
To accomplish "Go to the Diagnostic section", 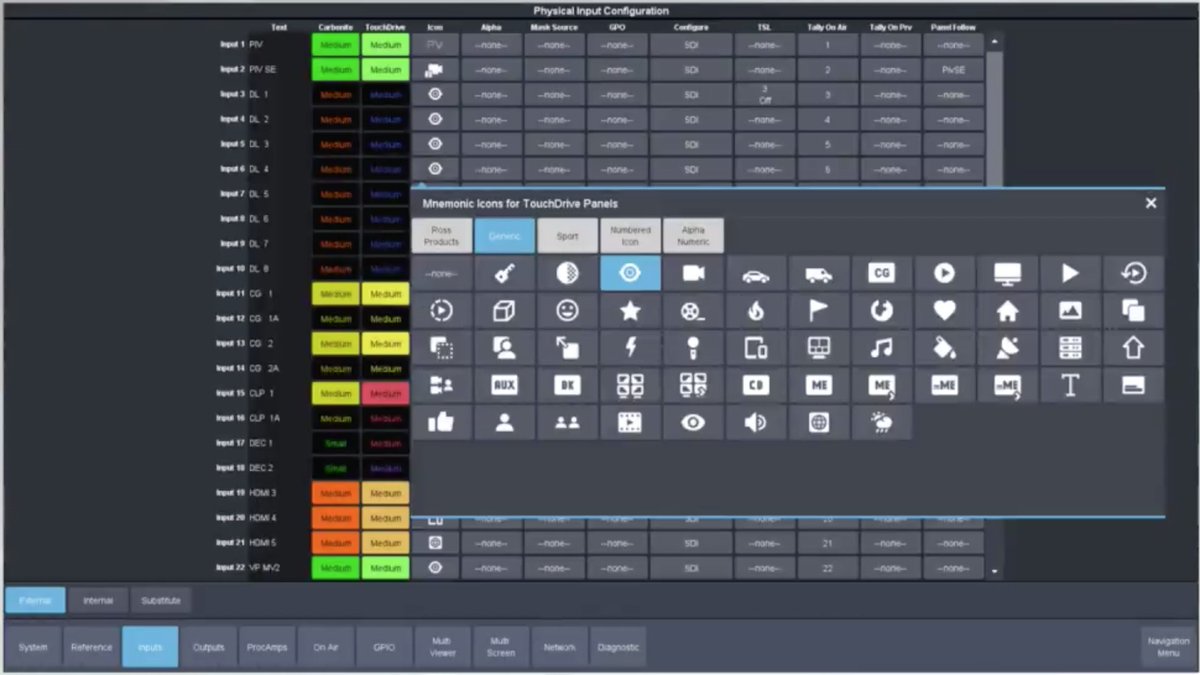I will tap(618, 646).
